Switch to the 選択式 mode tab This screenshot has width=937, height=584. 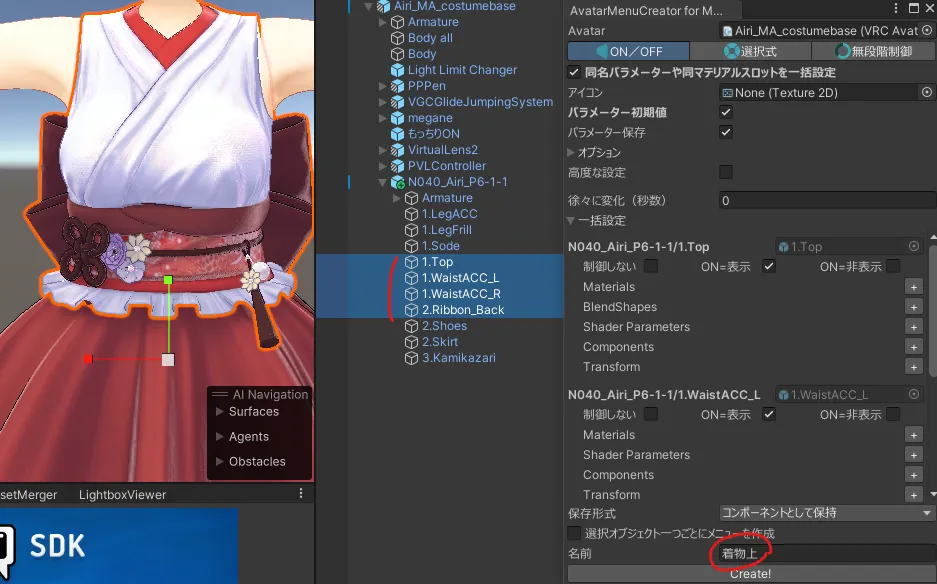click(x=750, y=51)
